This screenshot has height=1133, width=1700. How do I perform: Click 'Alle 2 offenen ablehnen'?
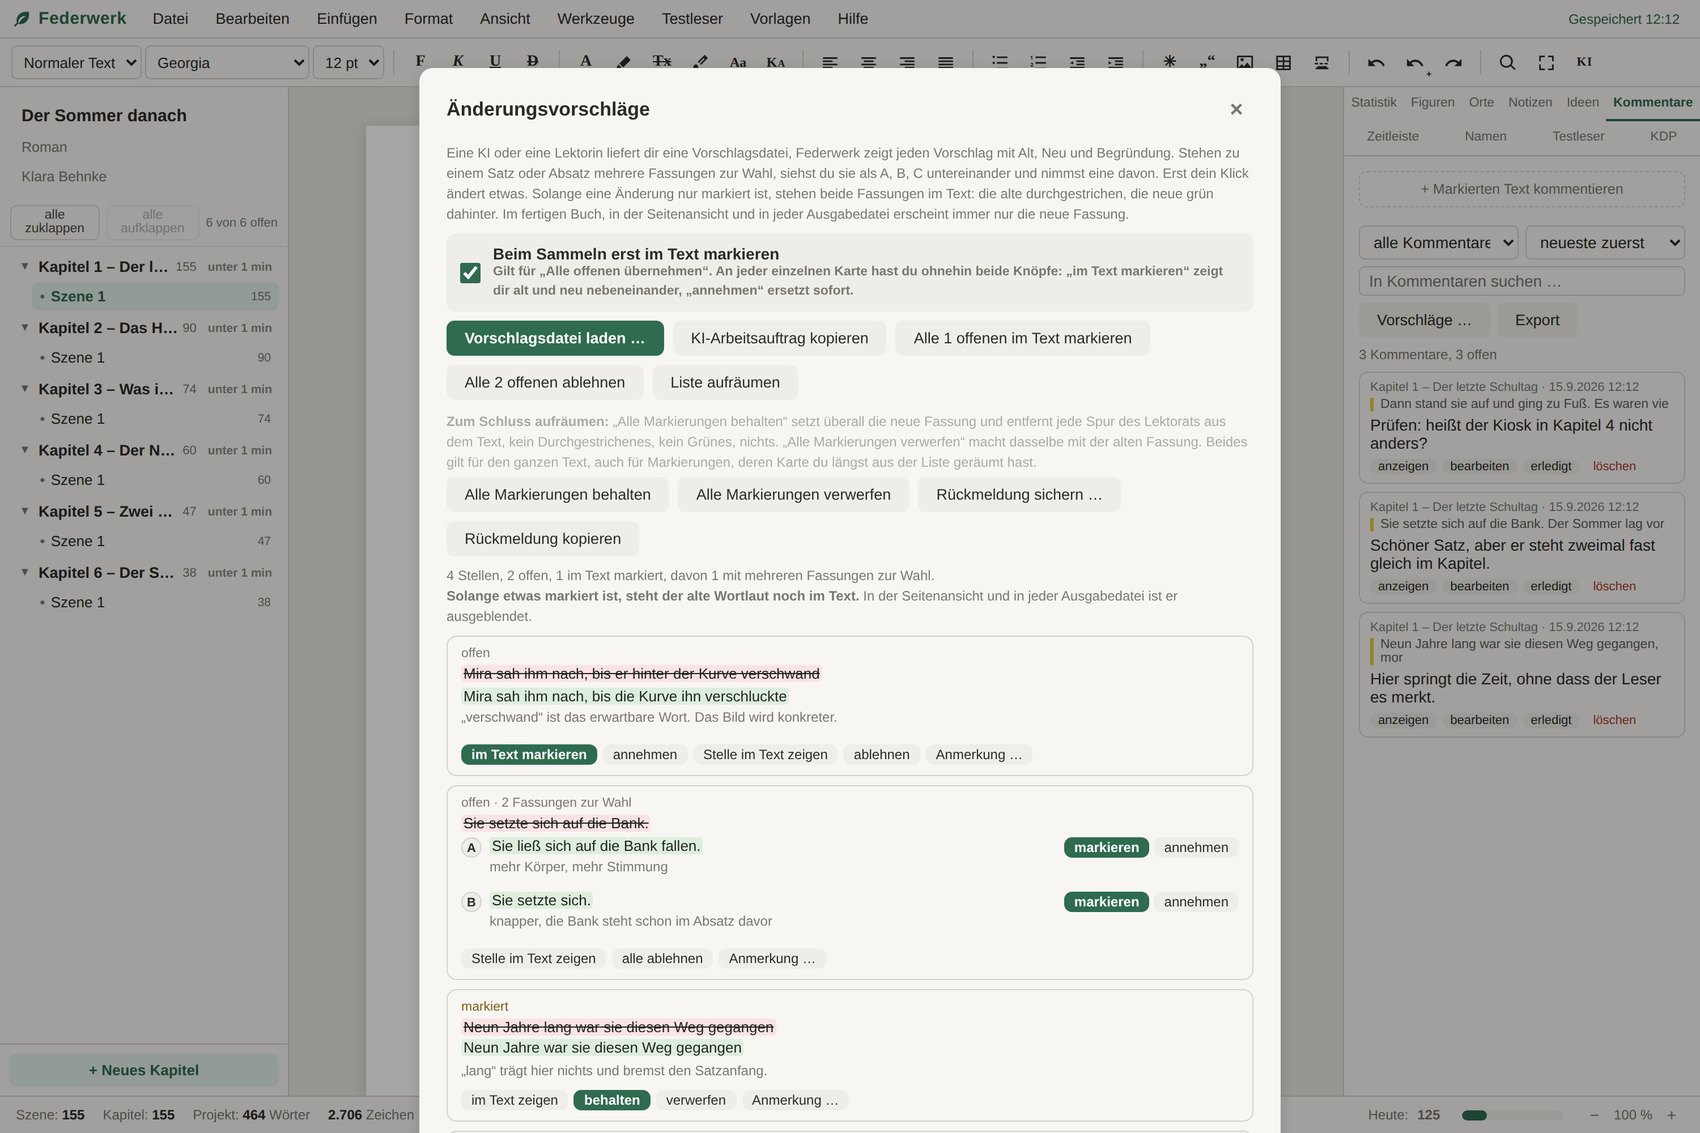pos(544,382)
